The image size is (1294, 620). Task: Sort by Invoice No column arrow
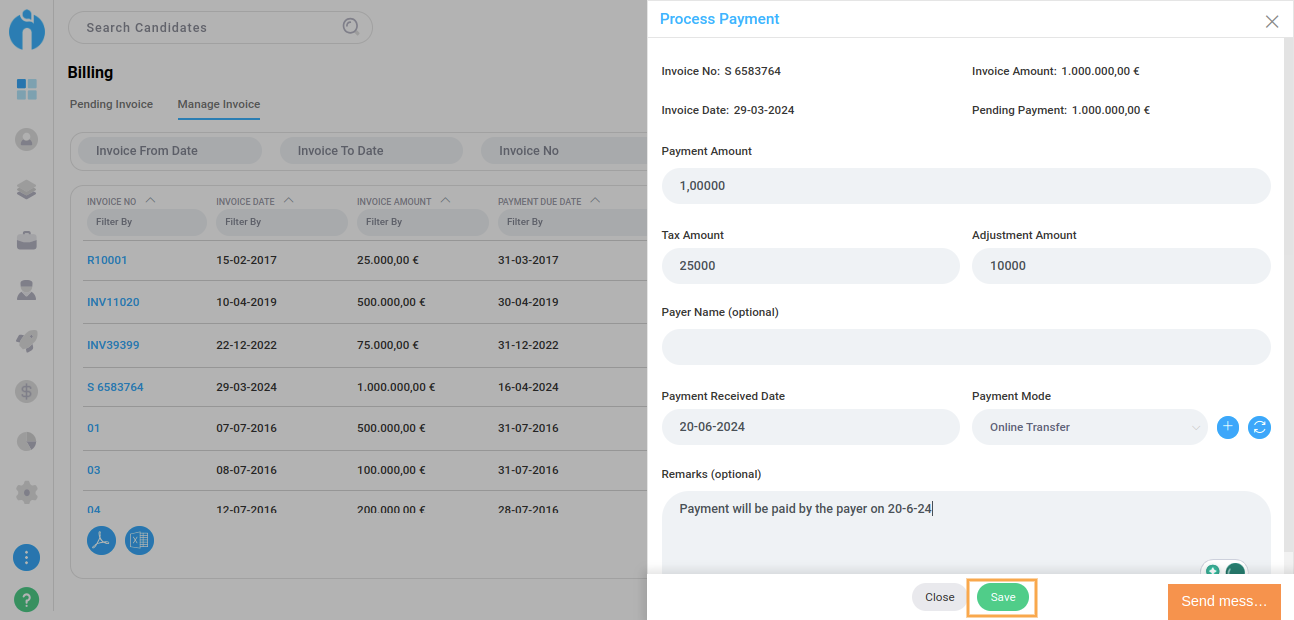click(150, 201)
